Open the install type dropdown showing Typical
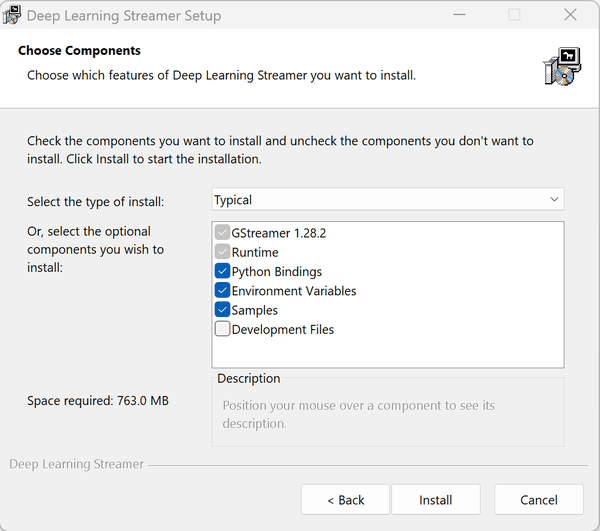This screenshot has height=531, width=600. coord(388,199)
